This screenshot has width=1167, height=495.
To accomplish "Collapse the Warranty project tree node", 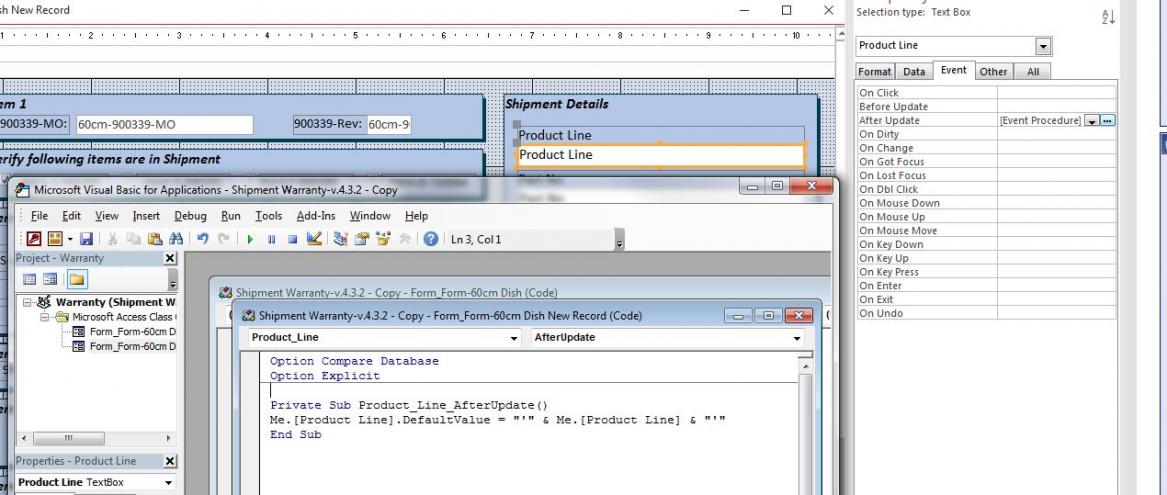I will pos(28,302).
